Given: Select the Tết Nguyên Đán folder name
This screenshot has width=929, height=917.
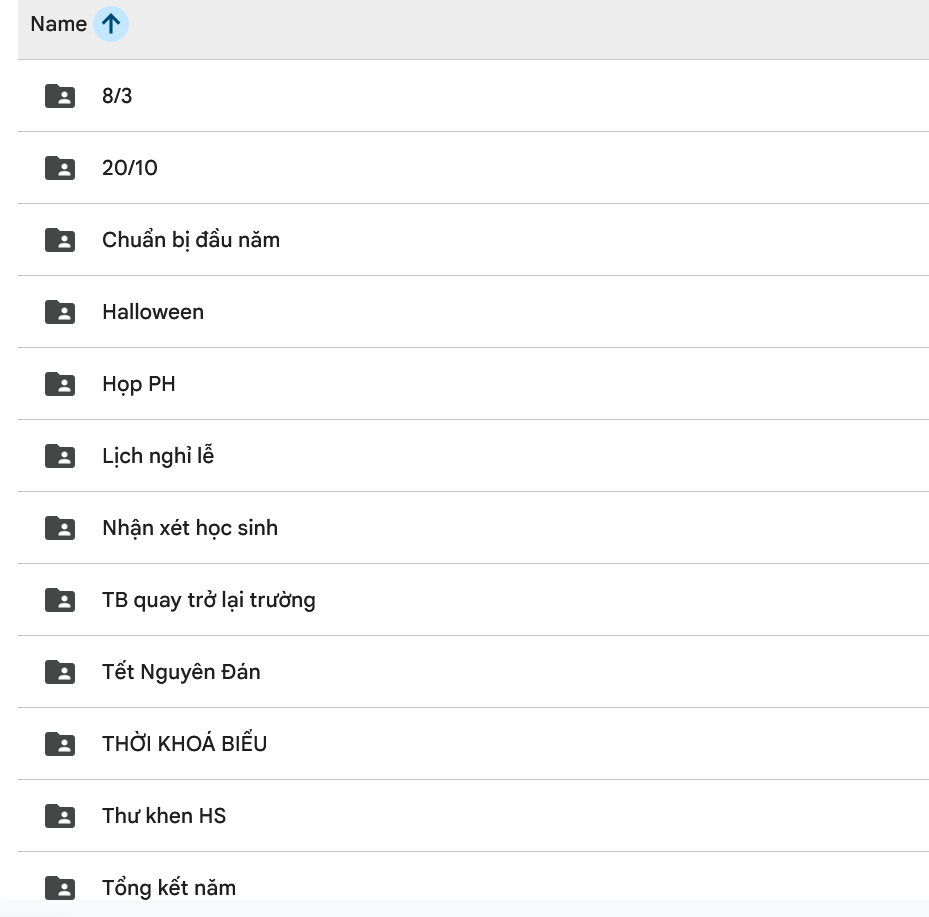Looking at the screenshot, I should pyautogui.click(x=181, y=672).
